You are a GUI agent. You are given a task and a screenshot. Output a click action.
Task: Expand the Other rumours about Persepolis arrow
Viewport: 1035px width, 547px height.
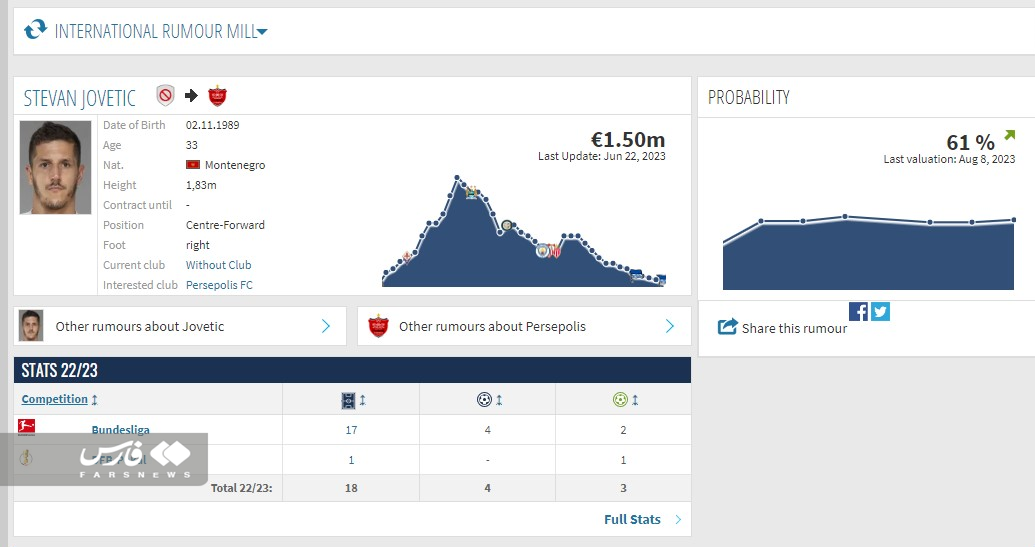669,326
